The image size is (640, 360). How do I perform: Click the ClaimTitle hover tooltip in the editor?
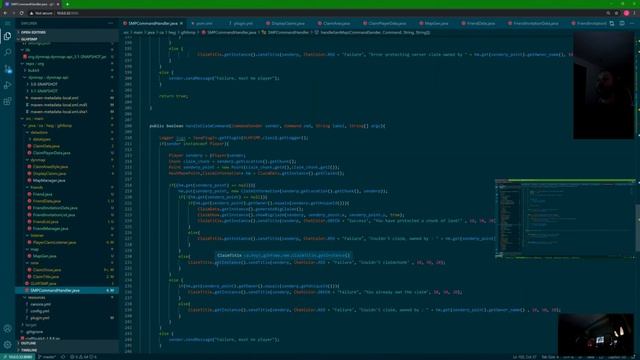tap(284, 256)
